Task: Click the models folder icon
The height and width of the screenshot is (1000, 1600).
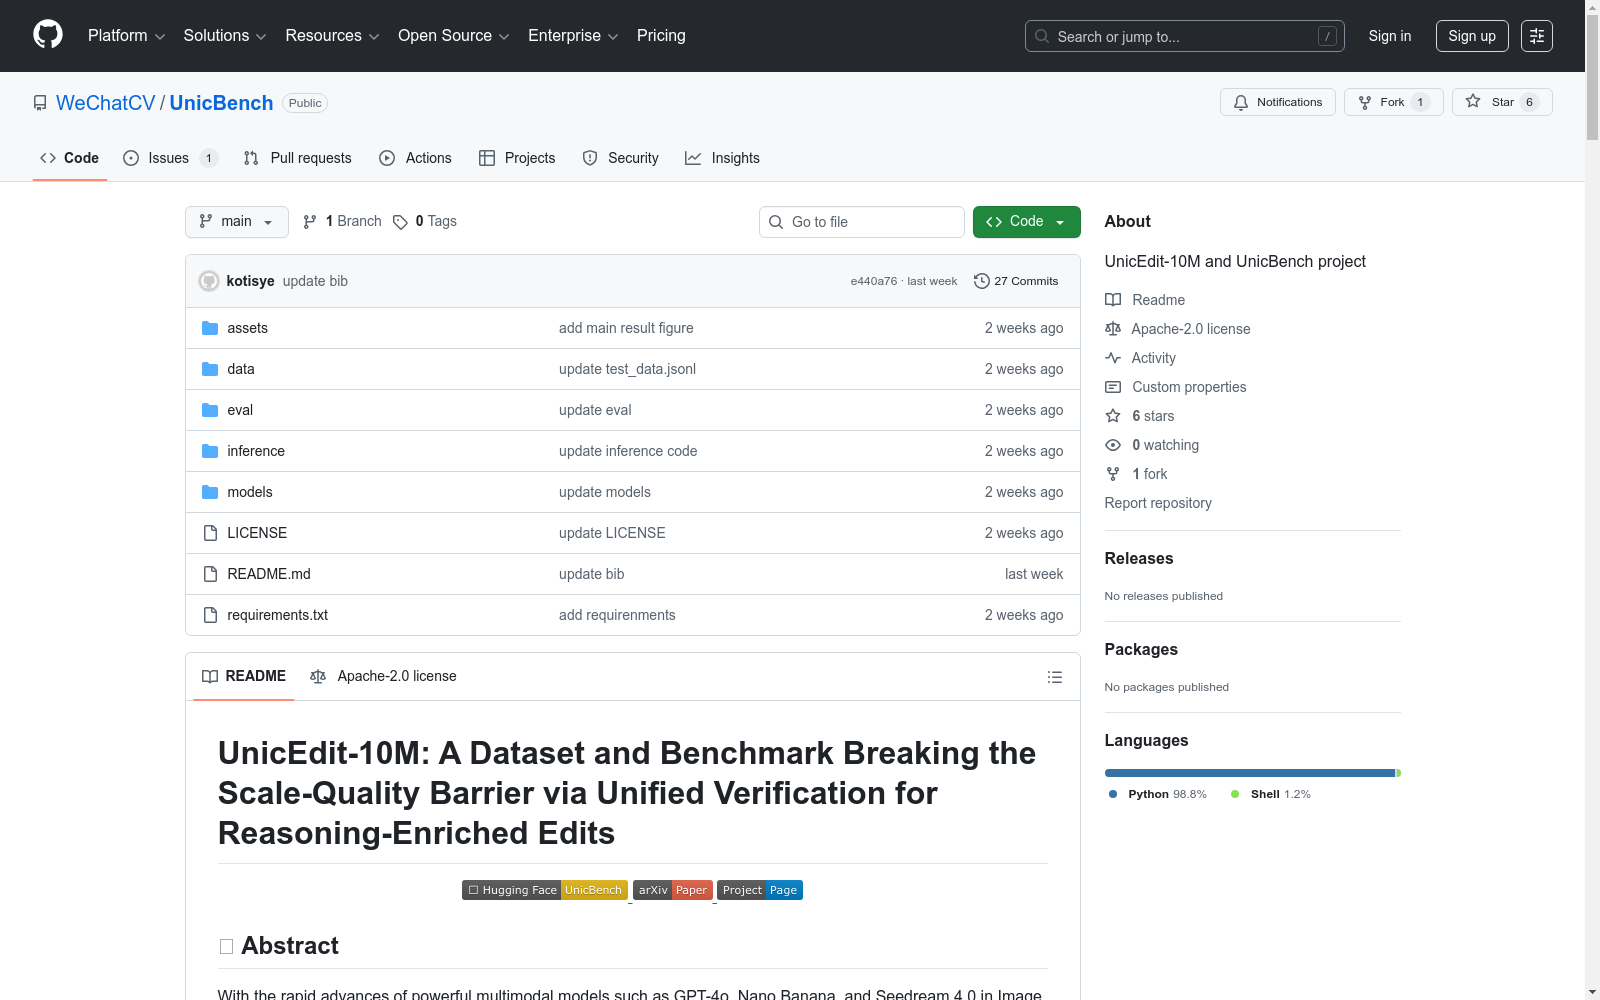Action: click(x=210, y=492)
